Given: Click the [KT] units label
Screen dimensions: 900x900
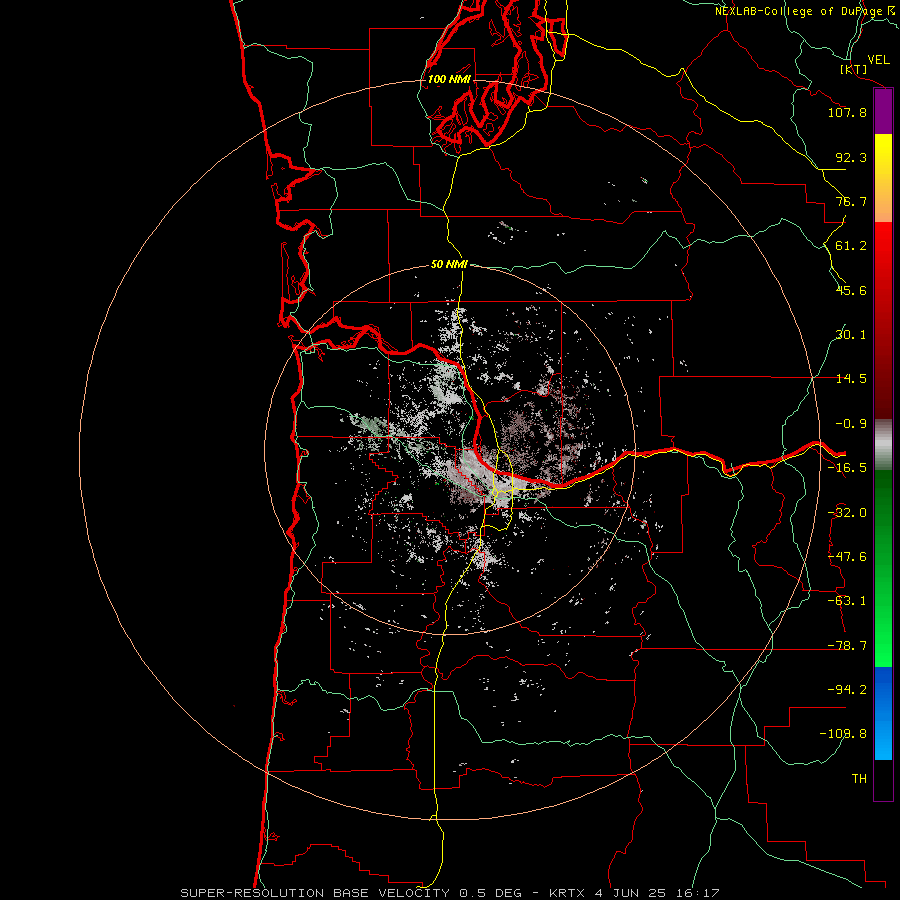Looking at the screenshot, I should (854, 69).
